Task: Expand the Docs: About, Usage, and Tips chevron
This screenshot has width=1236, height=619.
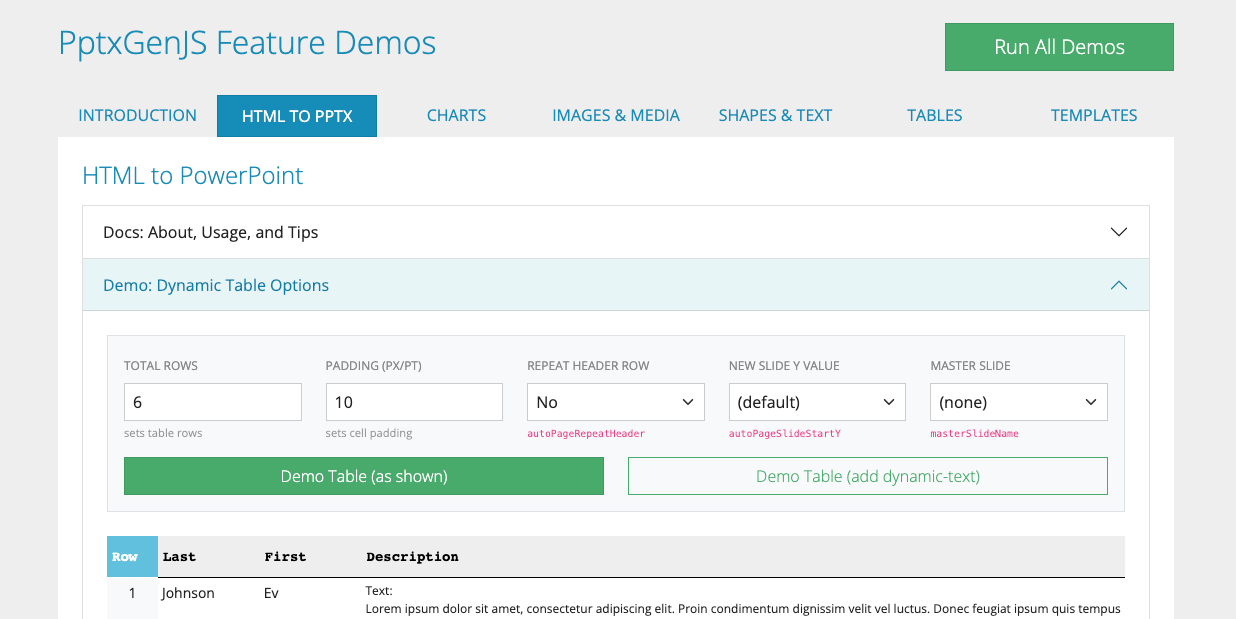Action: [1118, 232]
